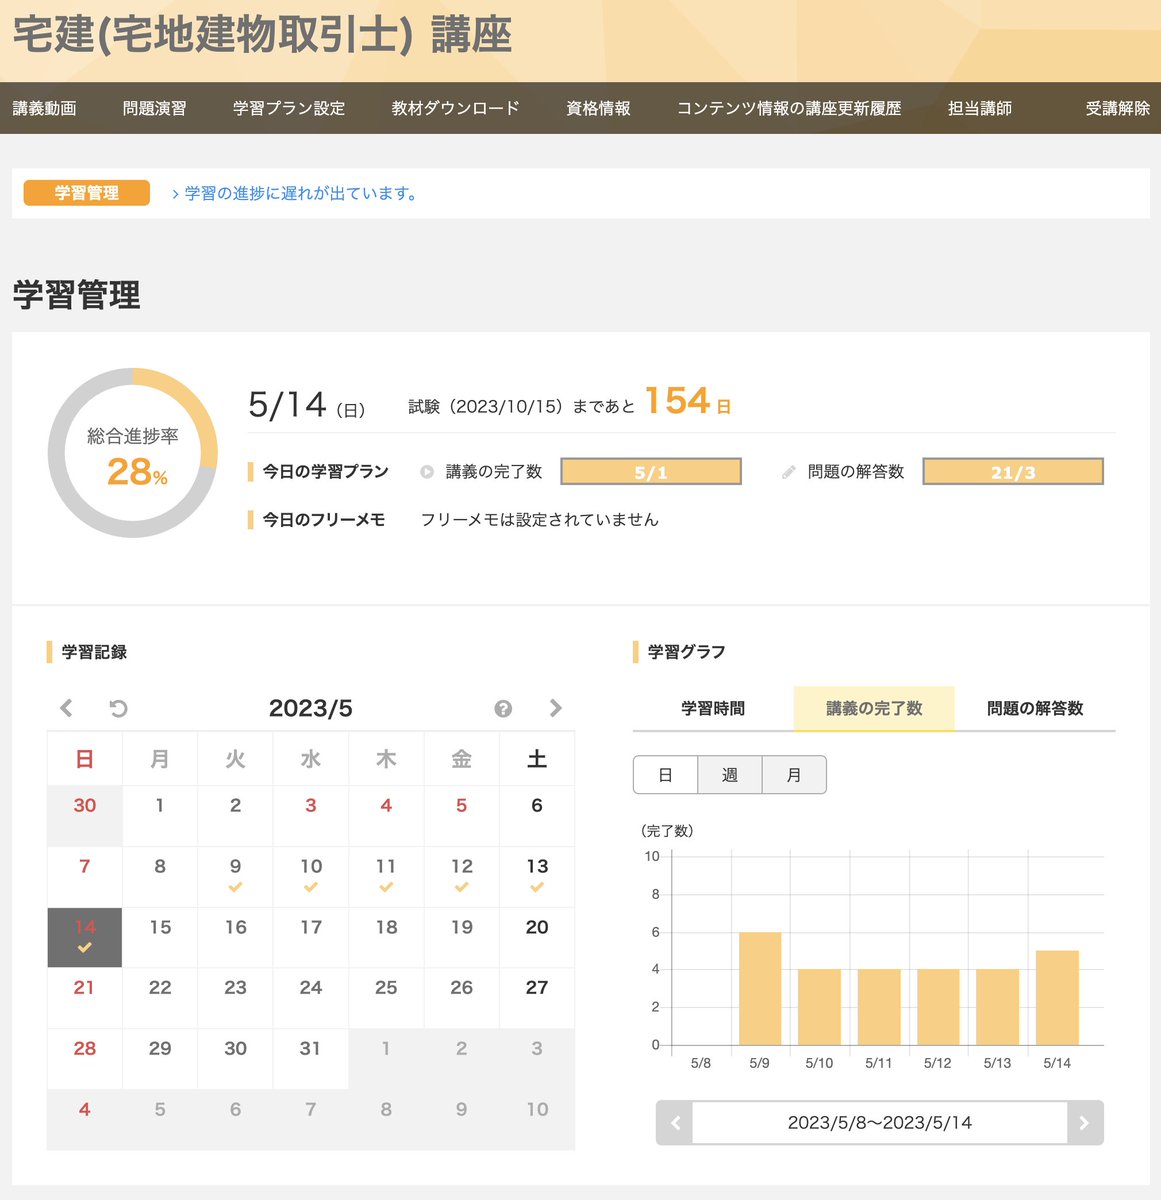Click 受講解除 in navigation bar
This screenshot has height=1200, width=1161.
coord(1118,108)
